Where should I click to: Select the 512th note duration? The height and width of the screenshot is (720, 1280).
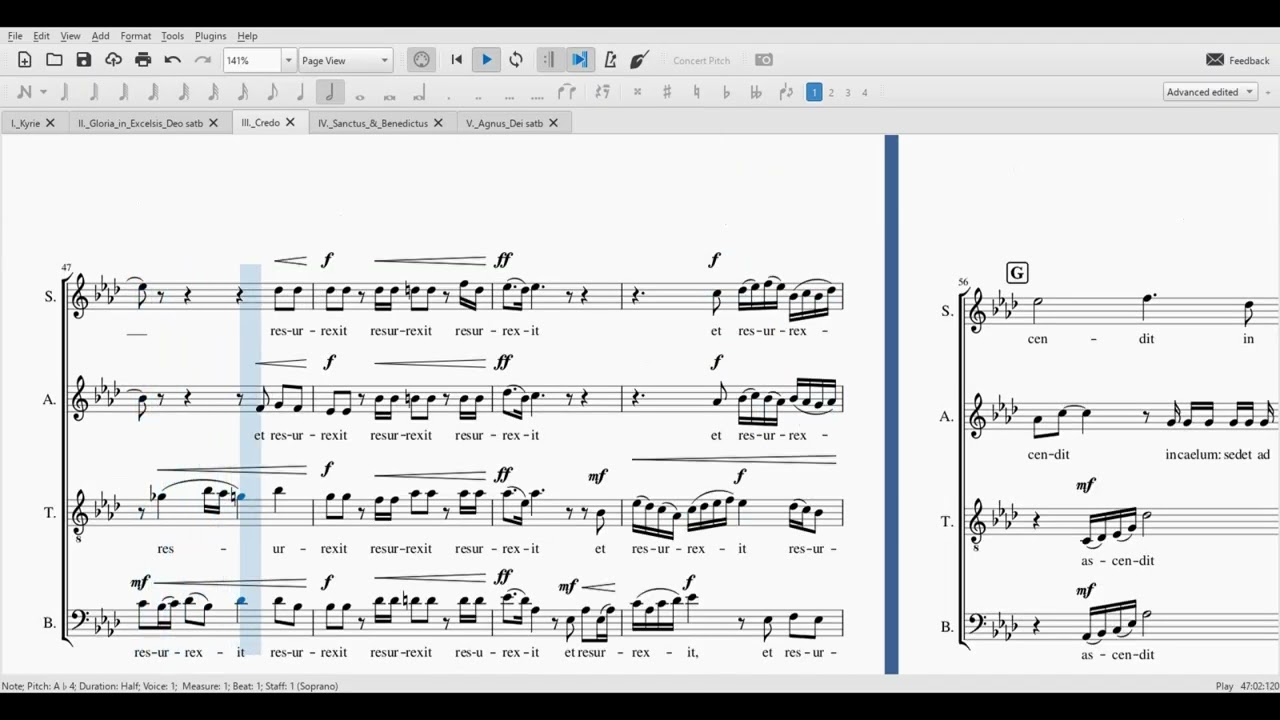tap(94, 92)
